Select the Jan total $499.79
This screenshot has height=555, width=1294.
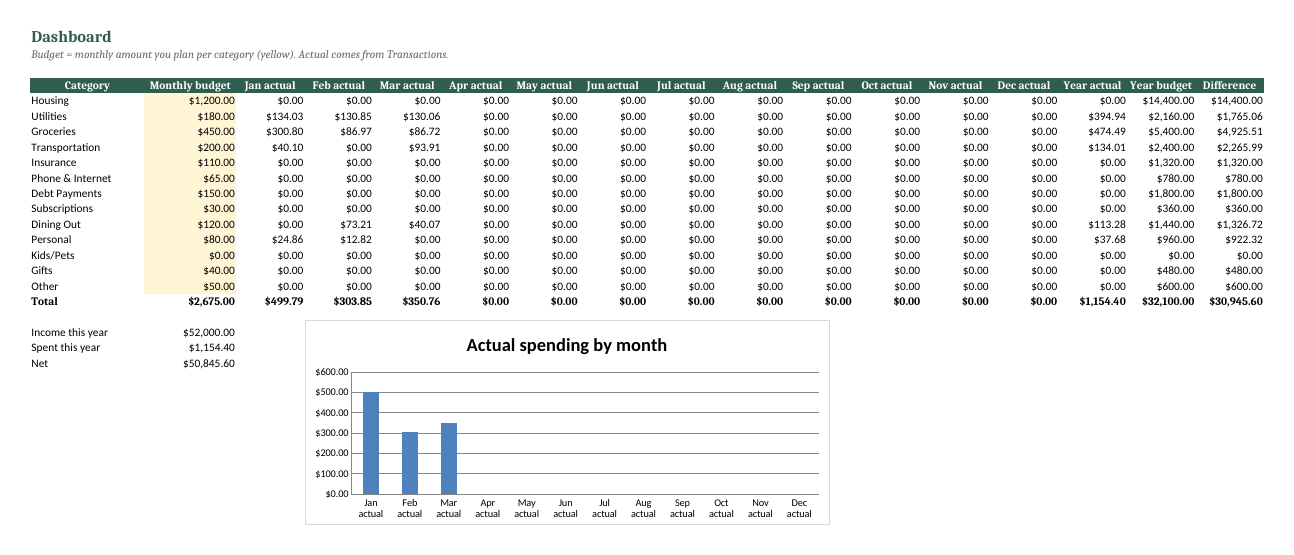pyautogui.click(x=284, y=301)
